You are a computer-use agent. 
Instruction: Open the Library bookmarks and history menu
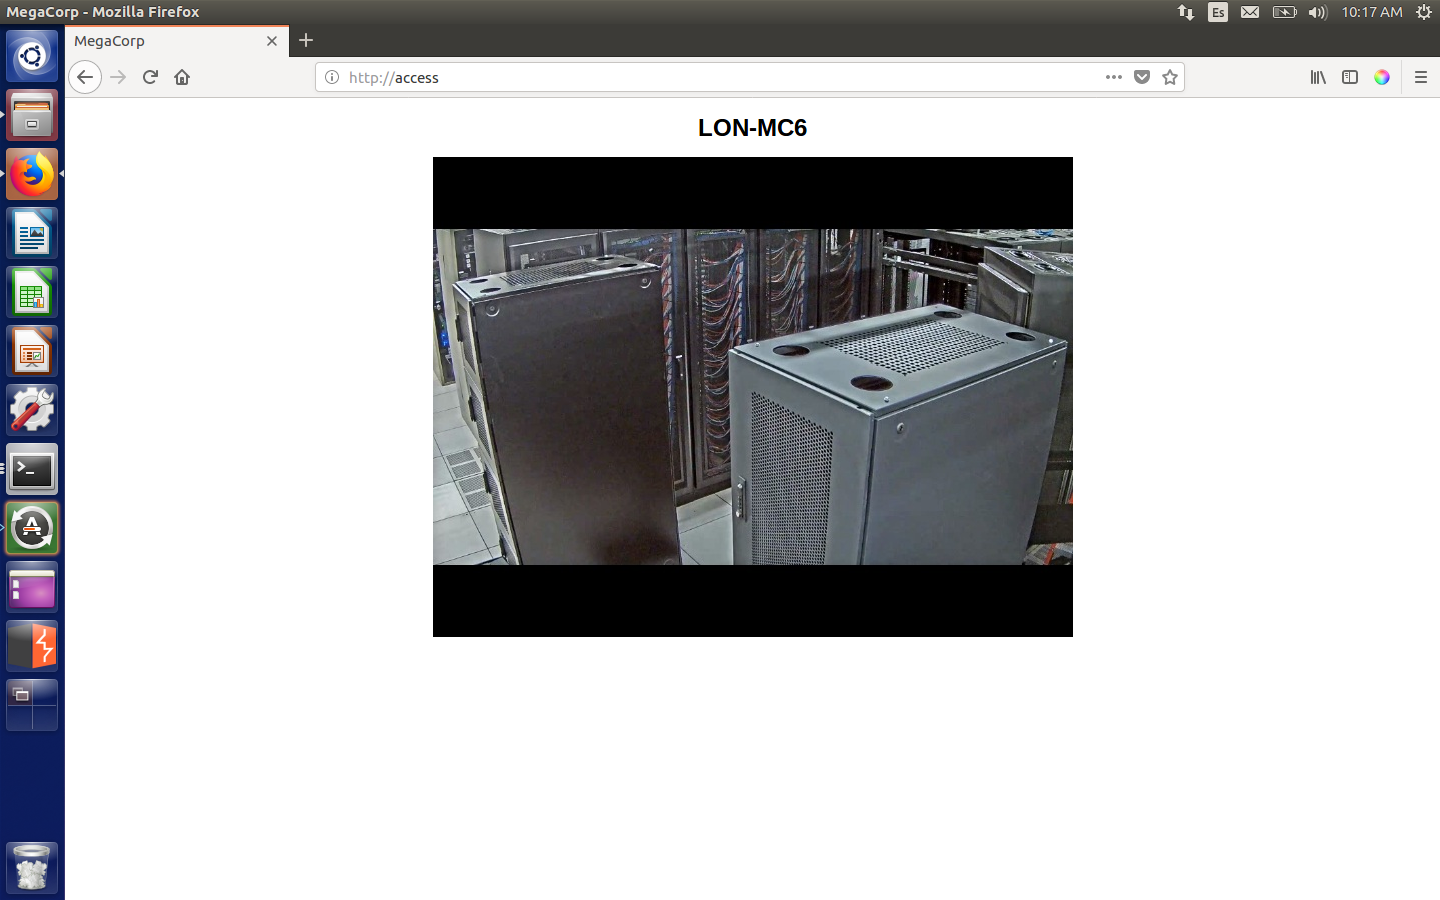[x=1318, y=77]
